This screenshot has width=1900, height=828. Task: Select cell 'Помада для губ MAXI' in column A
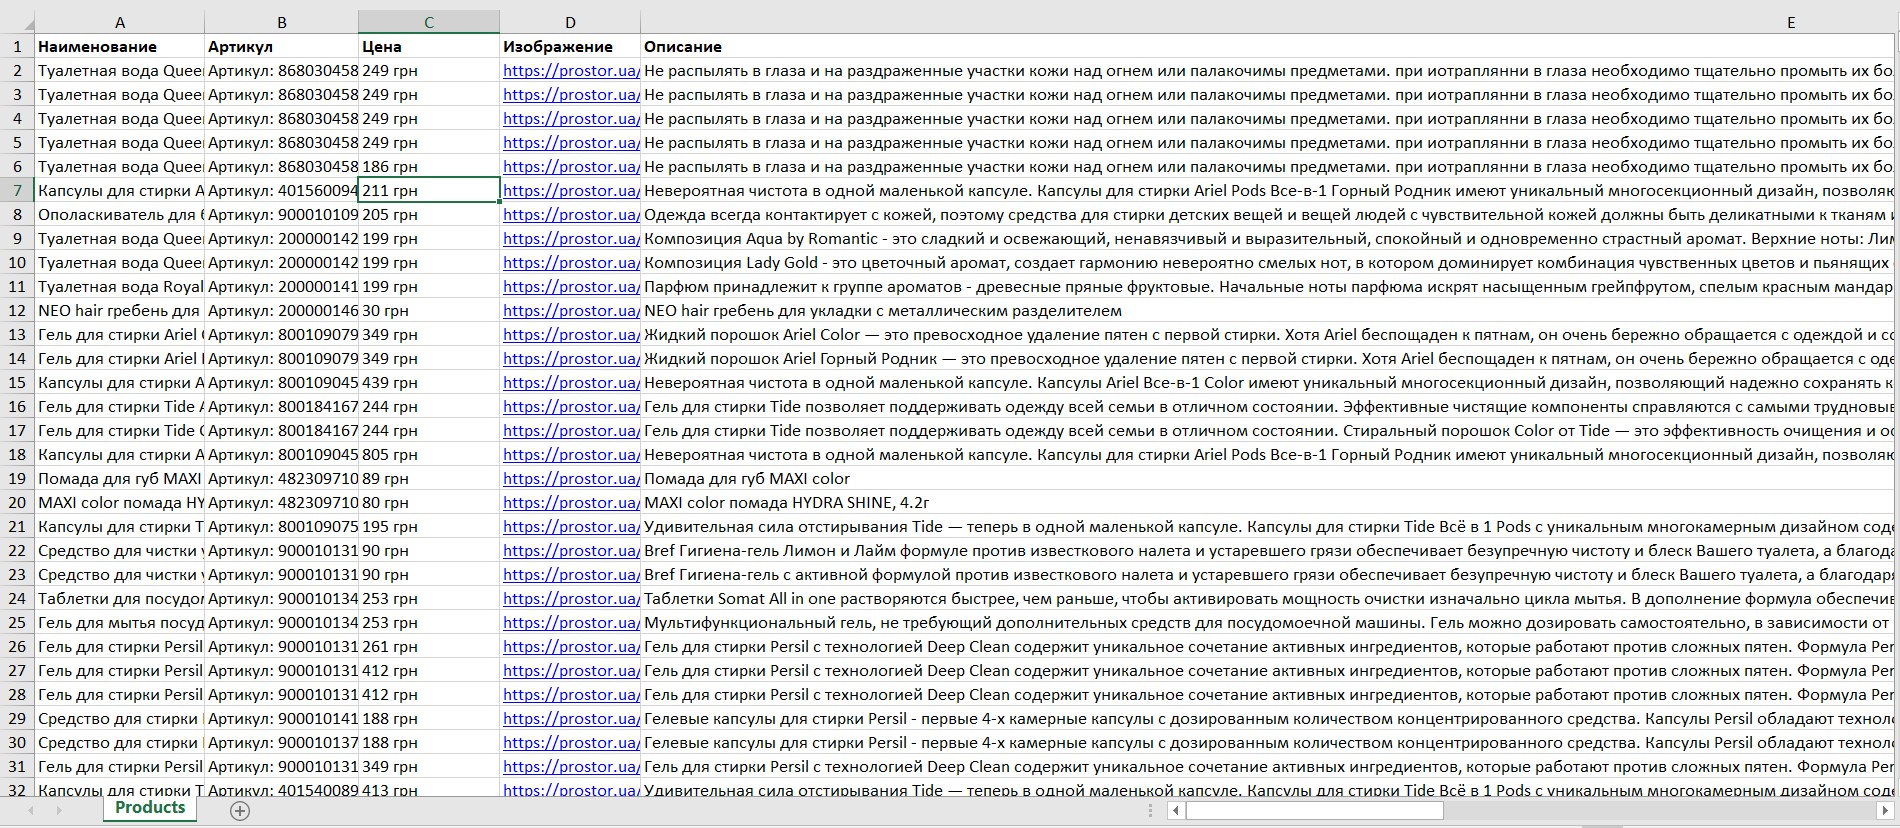(119, 478)
